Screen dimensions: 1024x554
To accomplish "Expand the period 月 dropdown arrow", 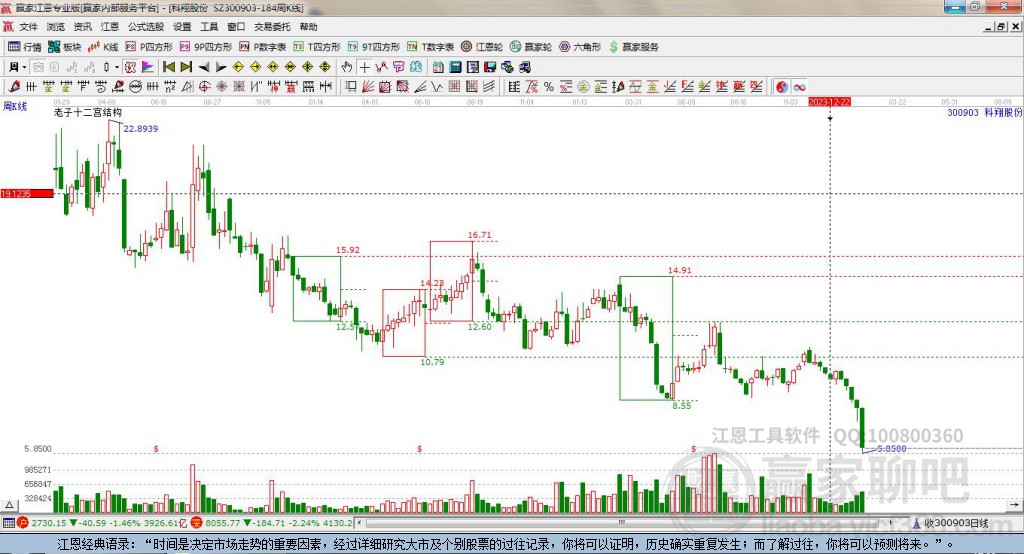I will [24, 67].
